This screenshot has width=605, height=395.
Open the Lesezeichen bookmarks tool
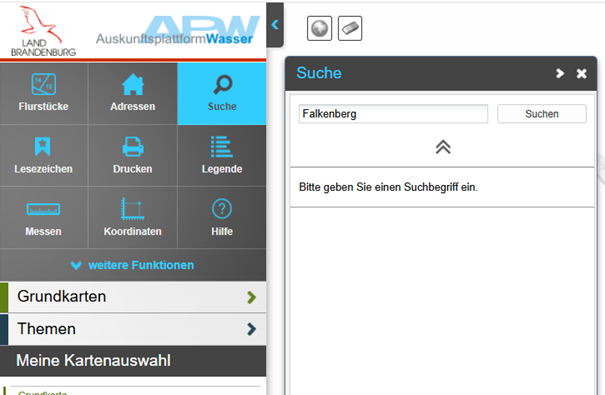pyautogui.click(x=44, y=156)
